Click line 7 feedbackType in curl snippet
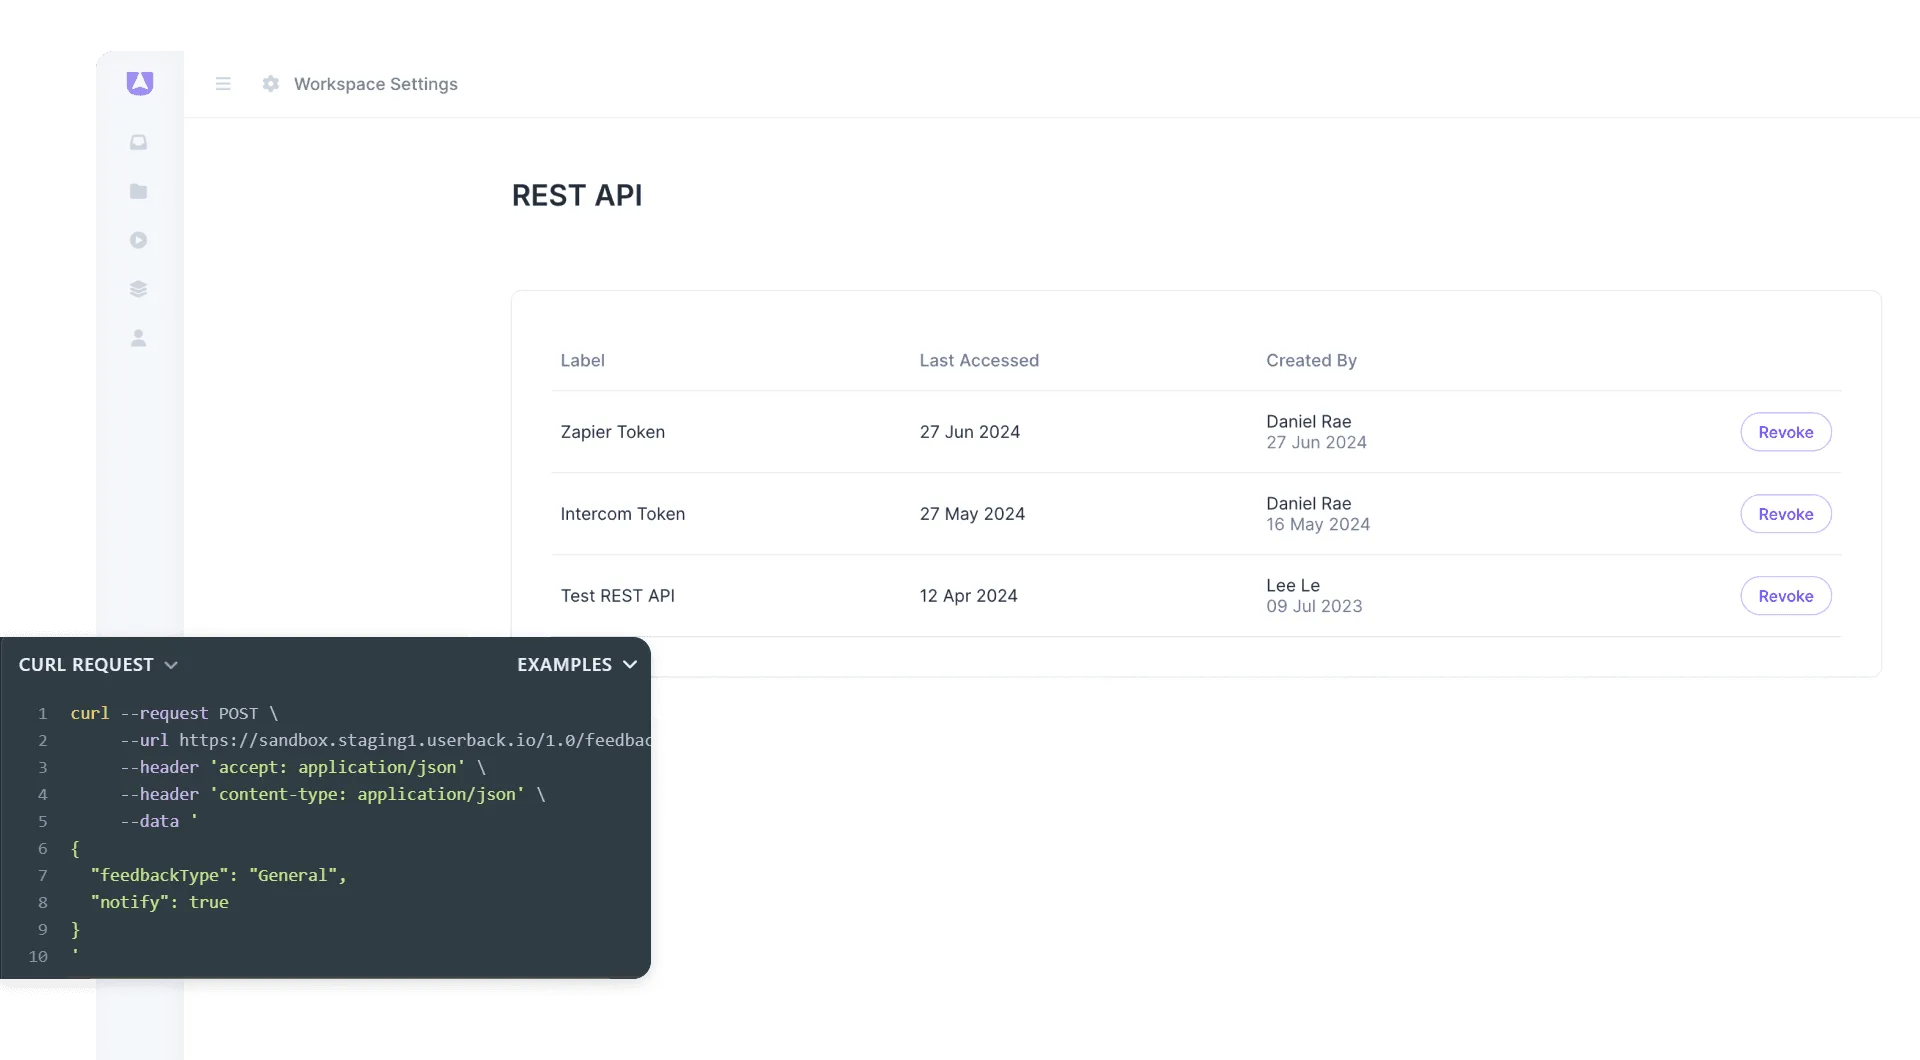This screenshot has width=1920, height=1060. [166, 875]
